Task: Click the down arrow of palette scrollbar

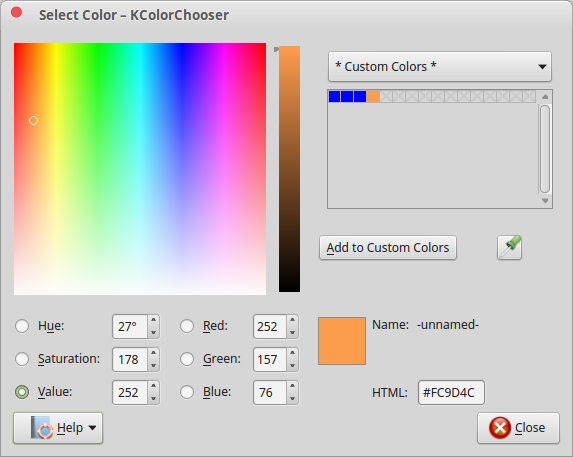Action: pyautogui.click(x=545, y=201)
